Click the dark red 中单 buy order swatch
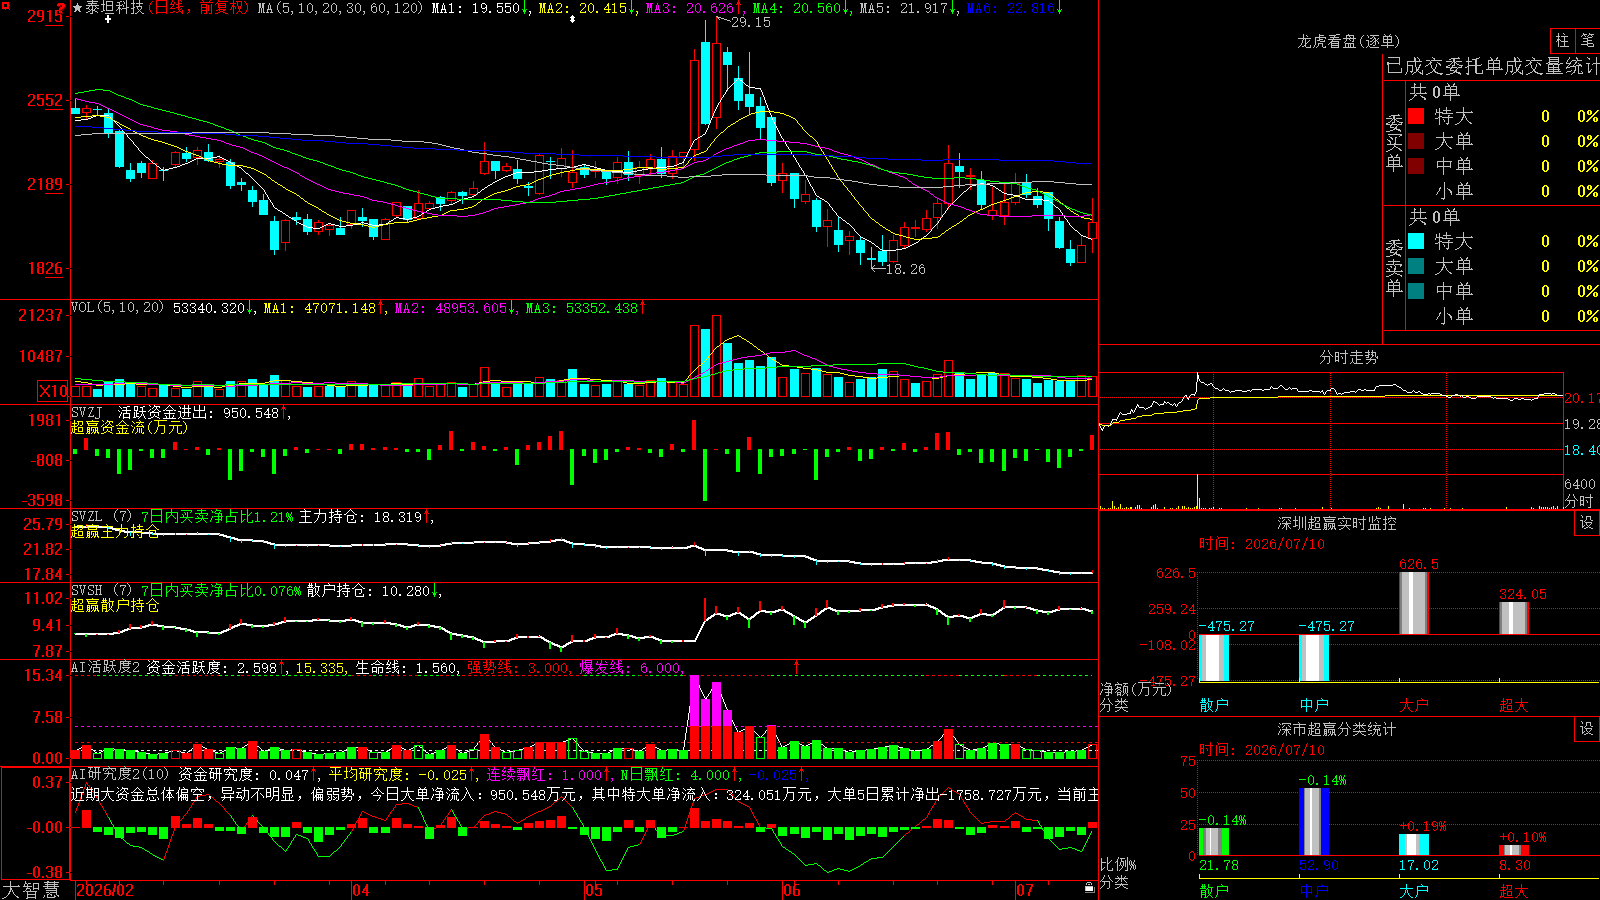This screenshot has width=1600, height=900. (x=1416, y=166)
